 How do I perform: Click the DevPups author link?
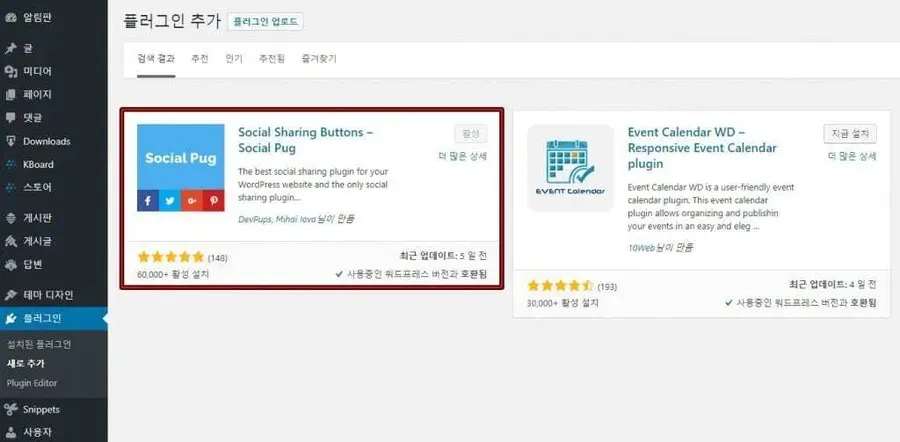(255, 219)
